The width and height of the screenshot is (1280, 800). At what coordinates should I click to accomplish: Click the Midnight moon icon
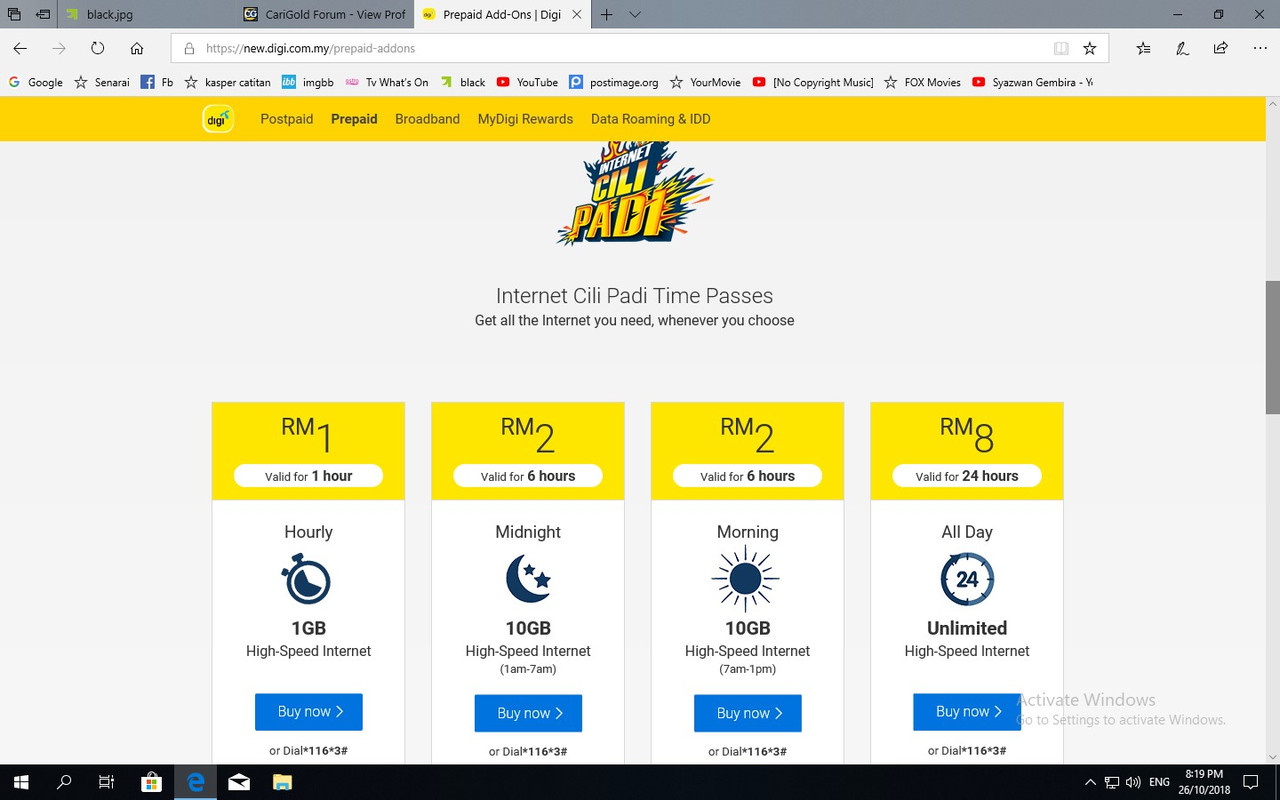(x=528, y=579)
